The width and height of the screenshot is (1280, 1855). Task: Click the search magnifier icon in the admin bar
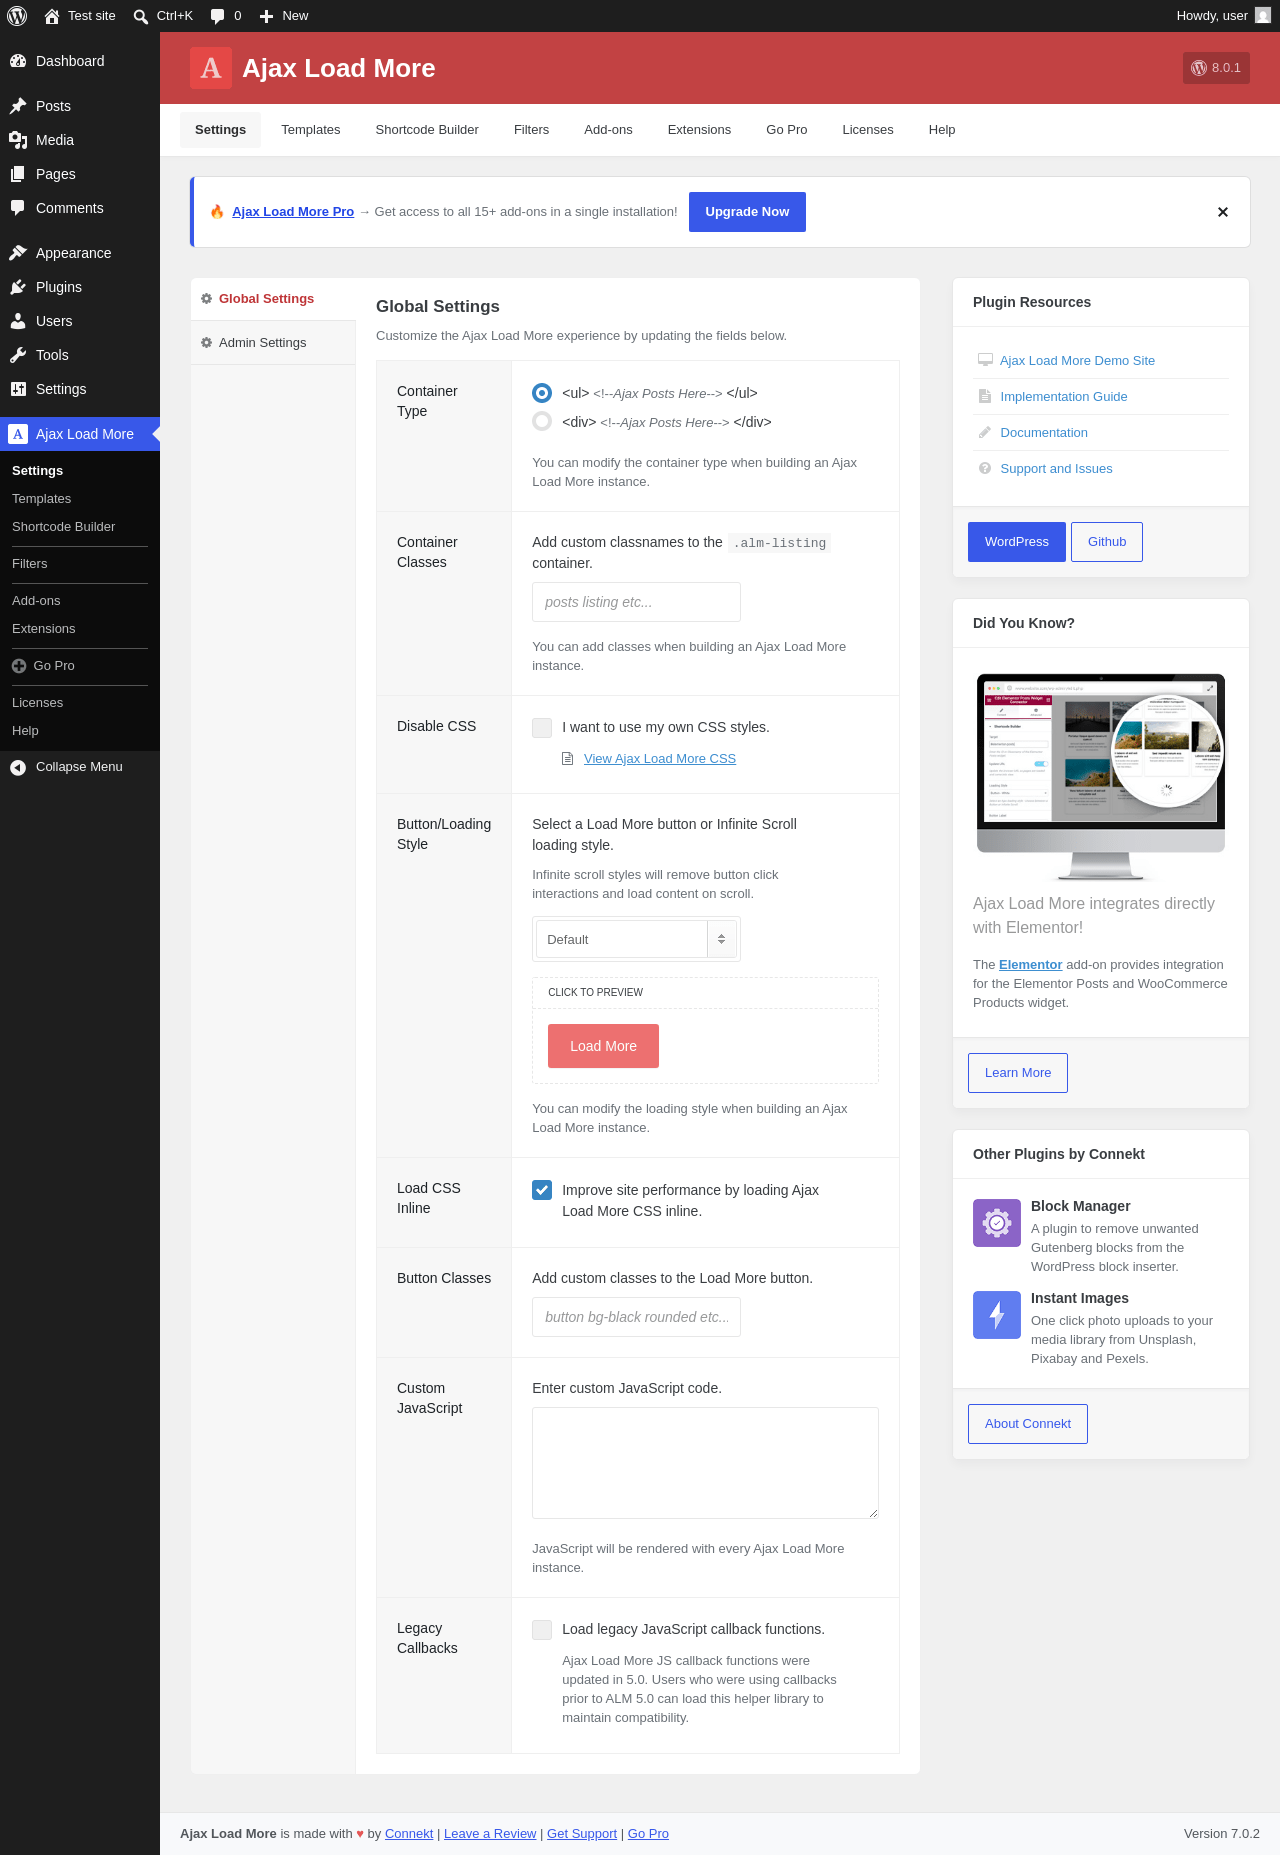[141, 16]
